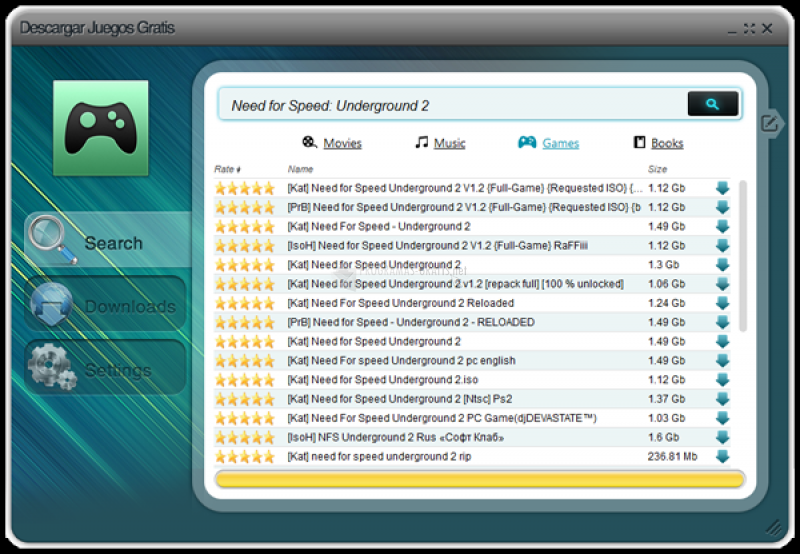The width and height of the screenshot is (800, 554).
Task: Open Settings from the sidebar
Action: (106, 370)
